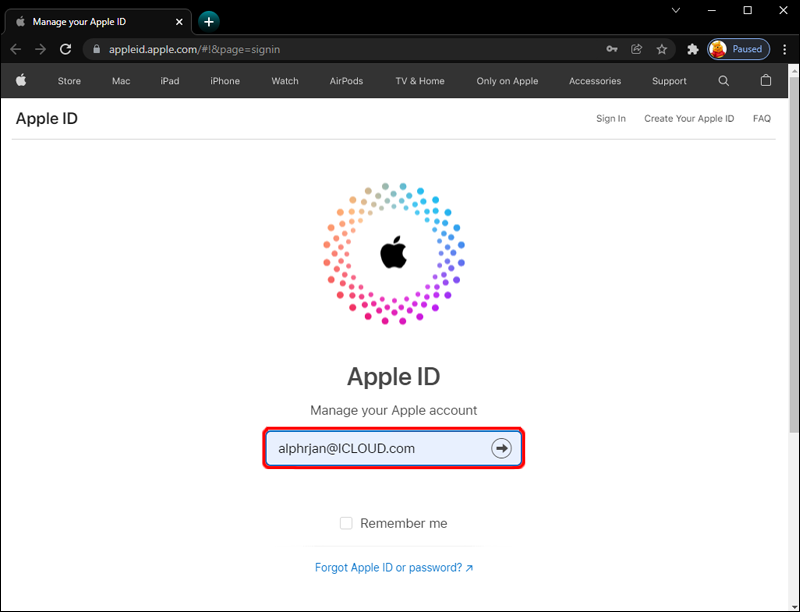Open the Watch menu

click(x=285, y=81)
